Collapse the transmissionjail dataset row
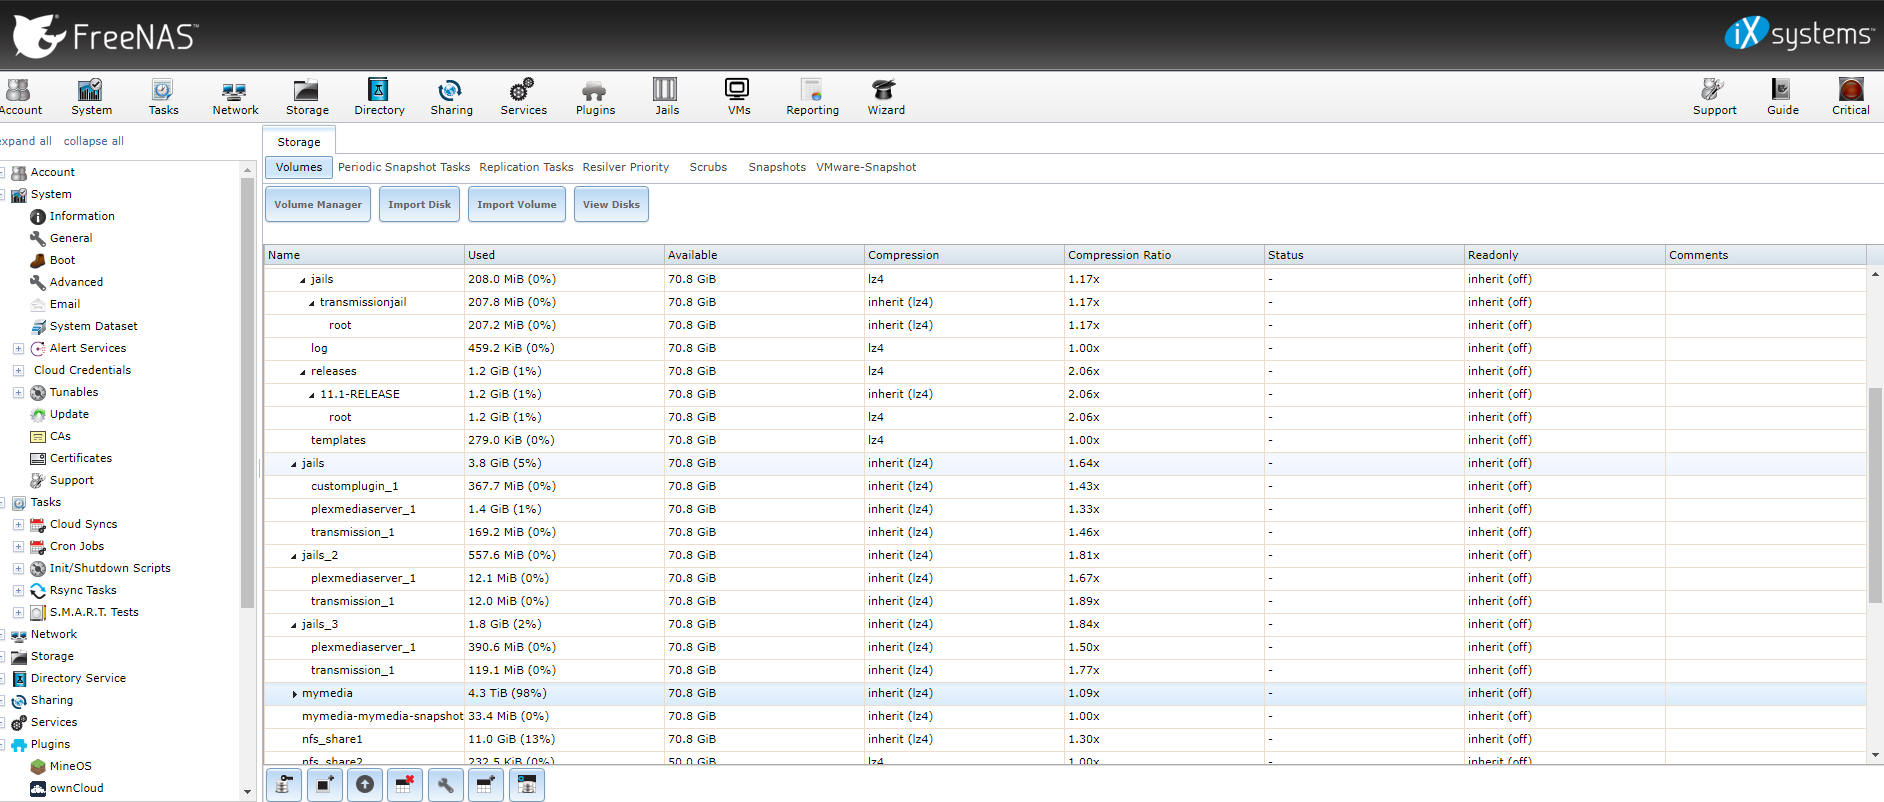 pos(312,303)
